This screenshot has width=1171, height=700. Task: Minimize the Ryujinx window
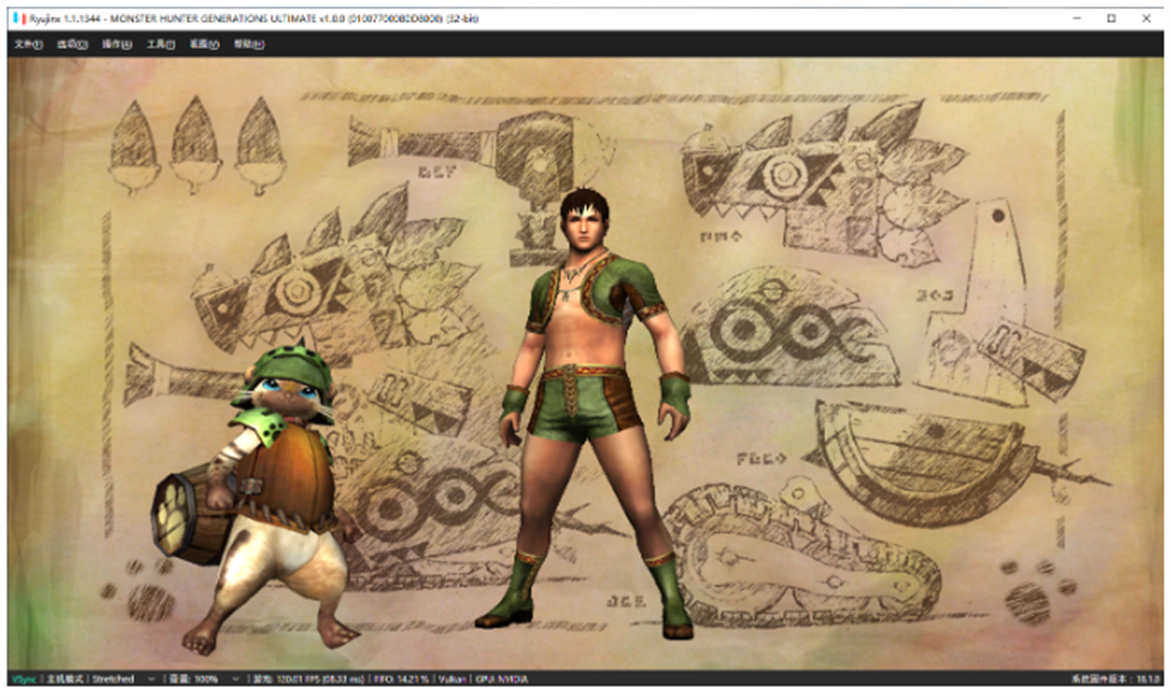pos(1075,18)
